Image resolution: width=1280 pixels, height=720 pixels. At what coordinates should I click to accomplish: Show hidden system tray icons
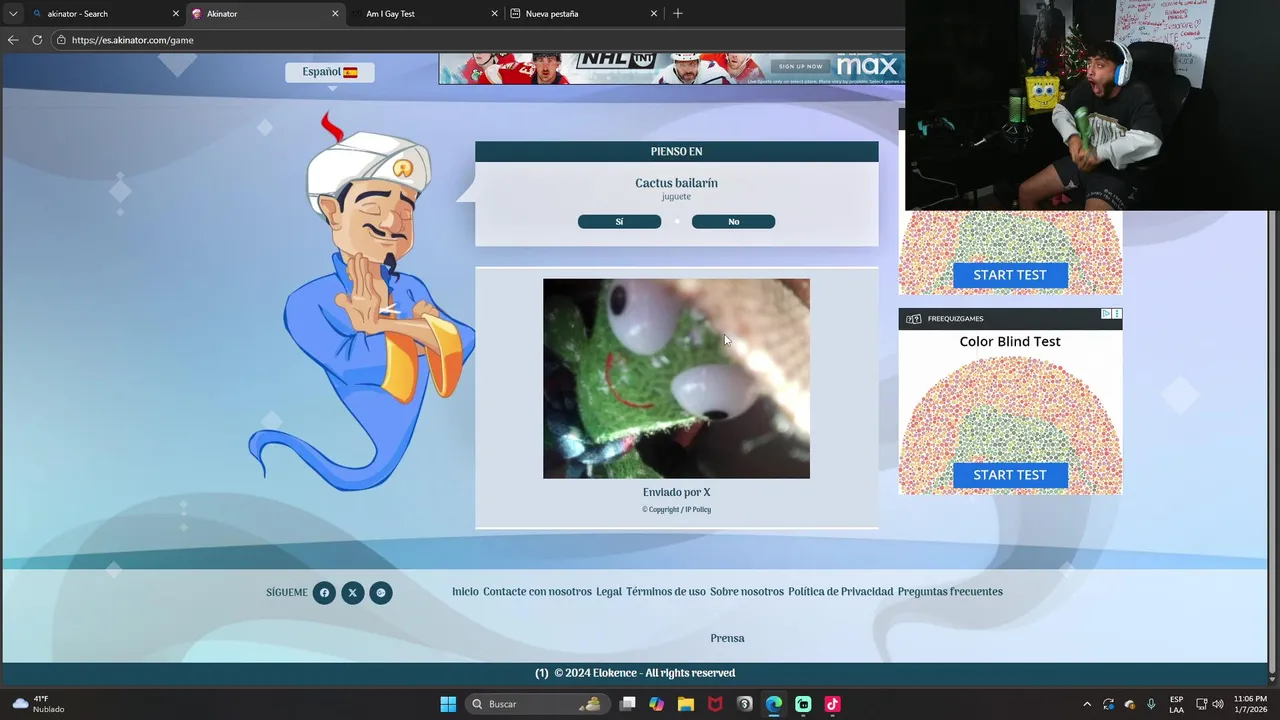point(1087,704)
